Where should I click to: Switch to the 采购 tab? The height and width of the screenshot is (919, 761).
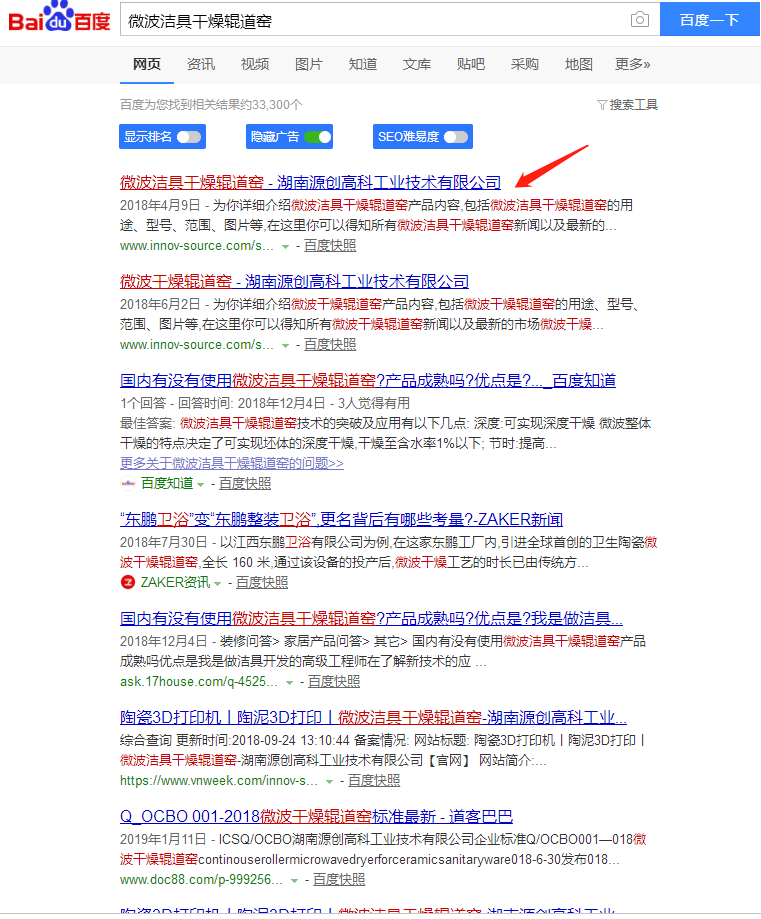[x=524, y=64]
